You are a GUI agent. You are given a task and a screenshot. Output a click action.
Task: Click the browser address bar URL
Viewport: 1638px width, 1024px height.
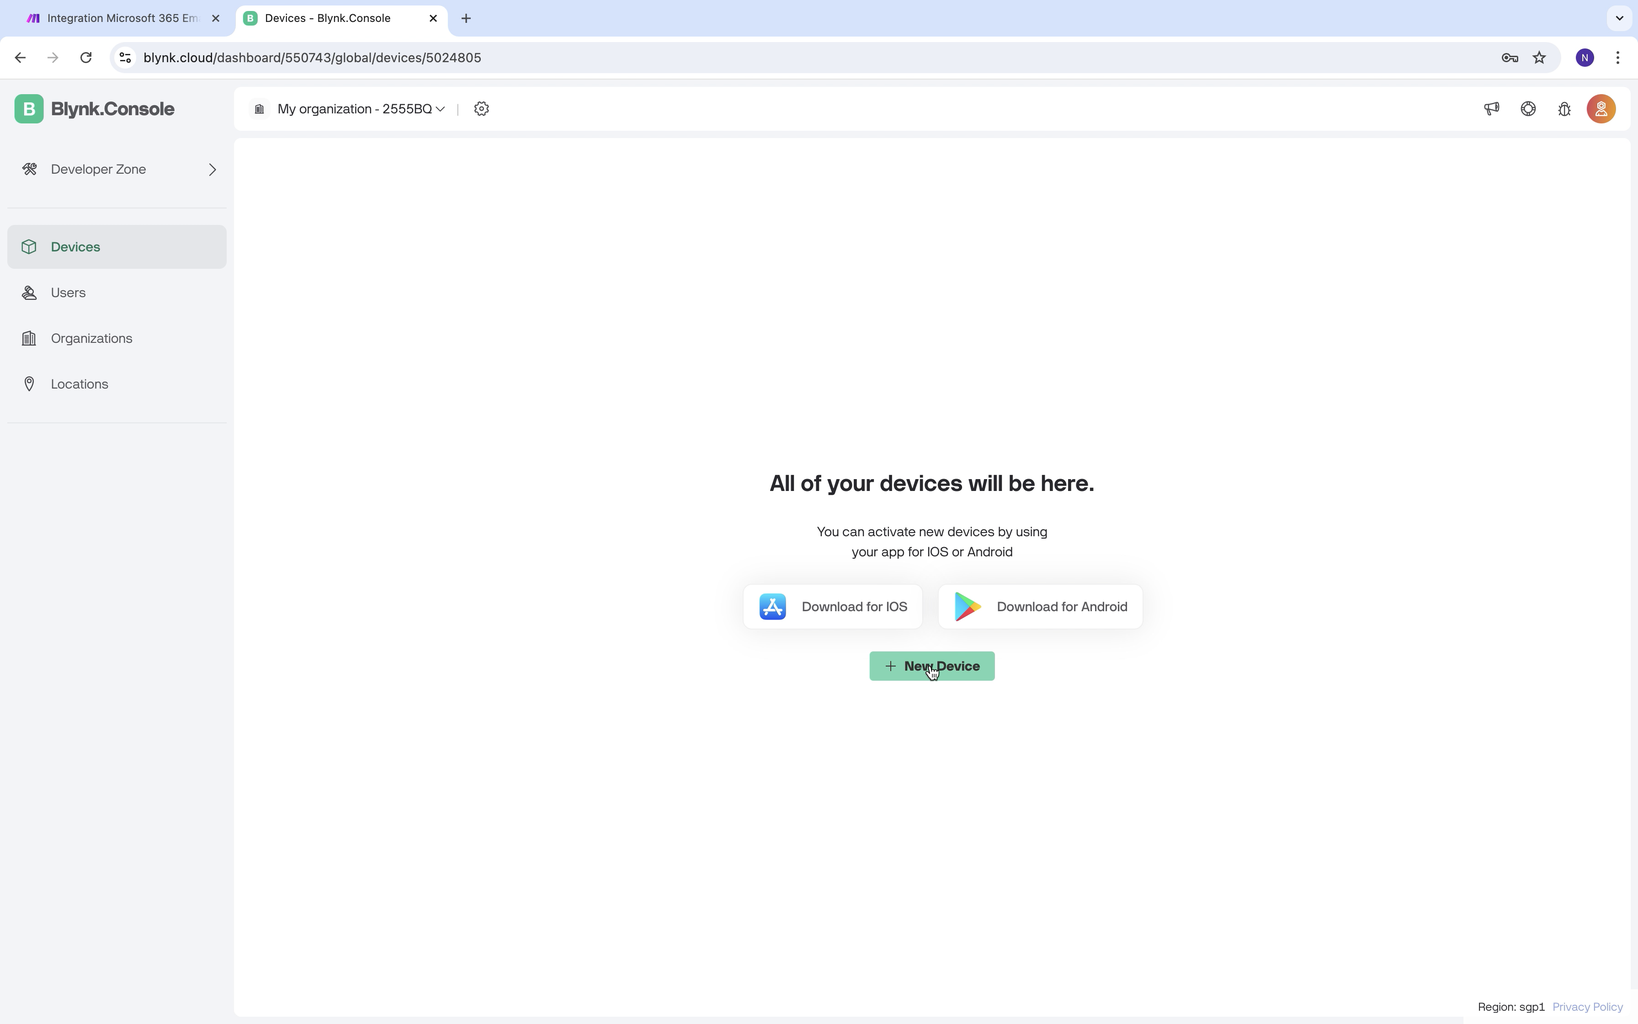coord(312,58)
